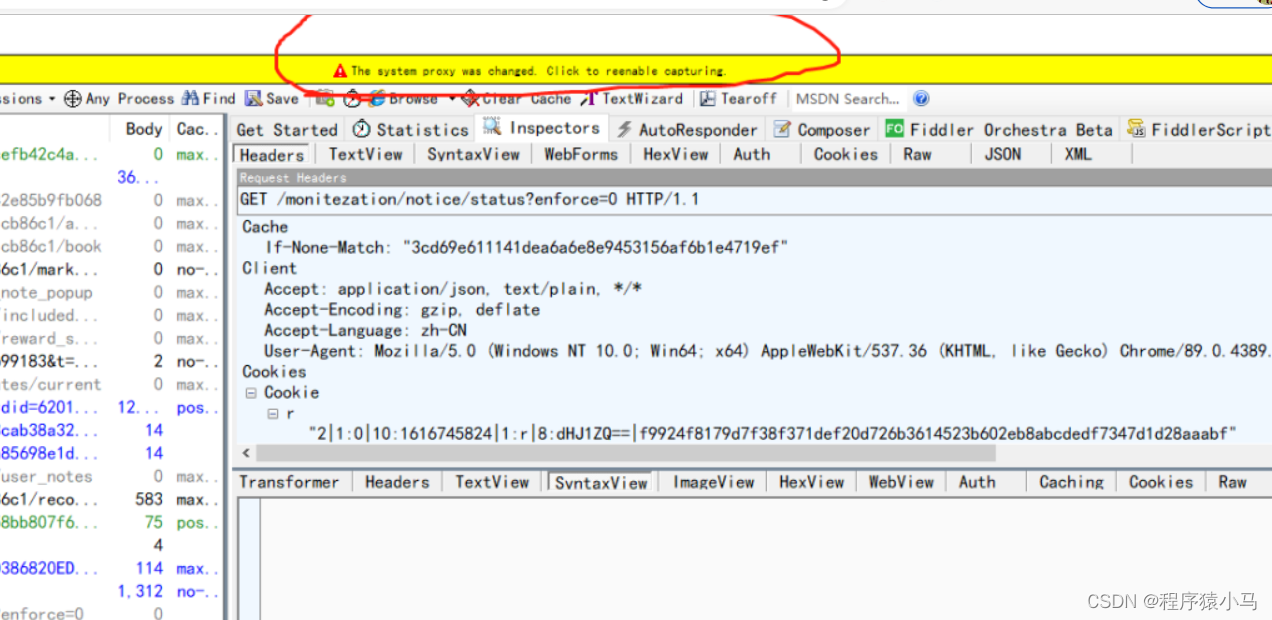The width and height of the screenshot is (1272, 620).
Task: Collapse the r cookie node
Action: (x=272, y=414)
